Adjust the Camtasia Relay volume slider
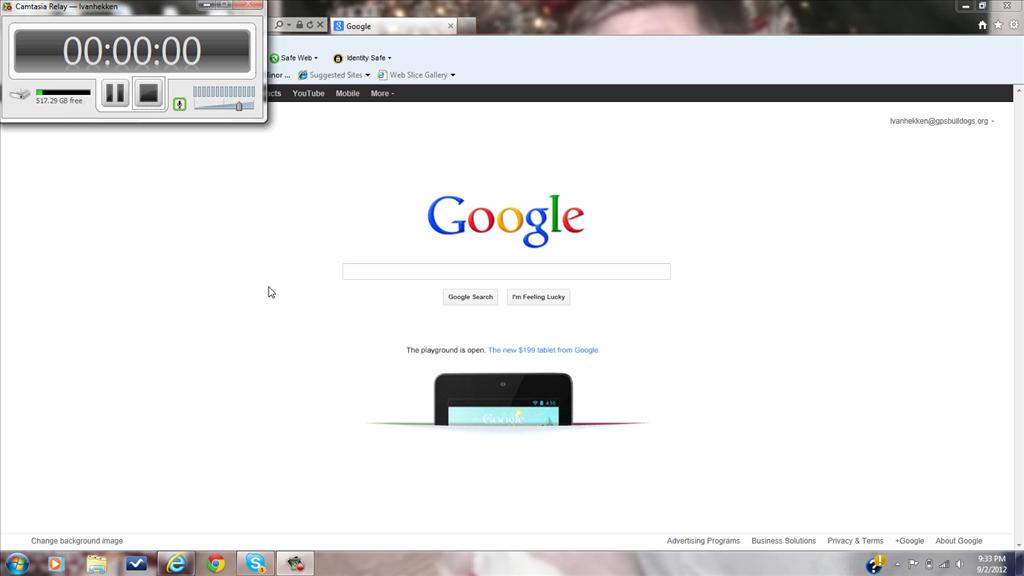The image size is (1024, 576). point(239,106)
